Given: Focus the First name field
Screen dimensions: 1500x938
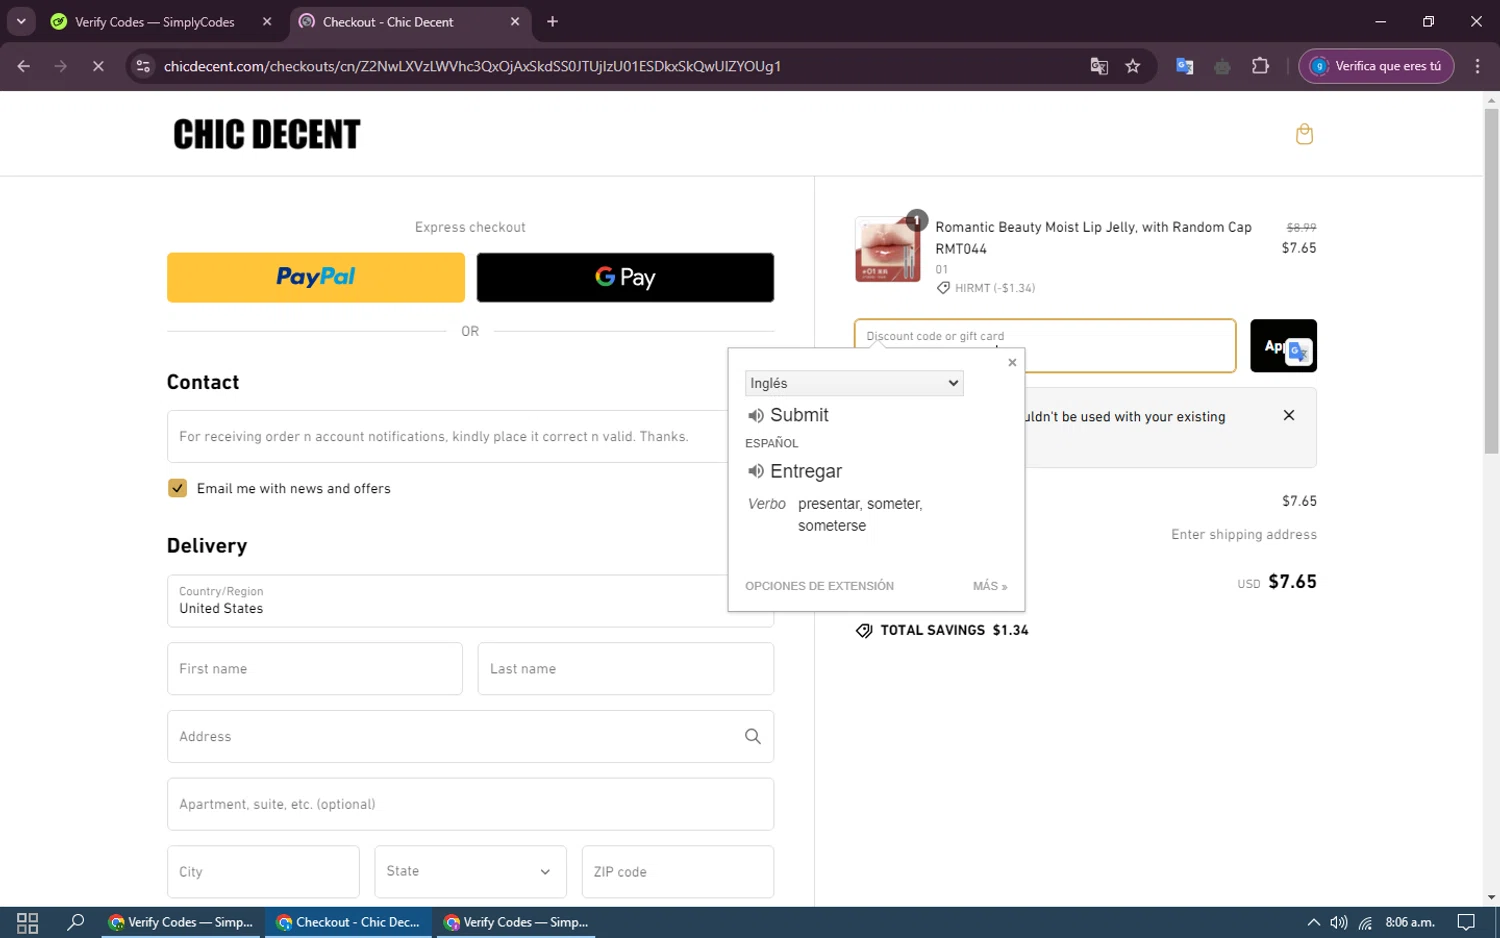Looking at the screenshot, I should click(315, 668).
